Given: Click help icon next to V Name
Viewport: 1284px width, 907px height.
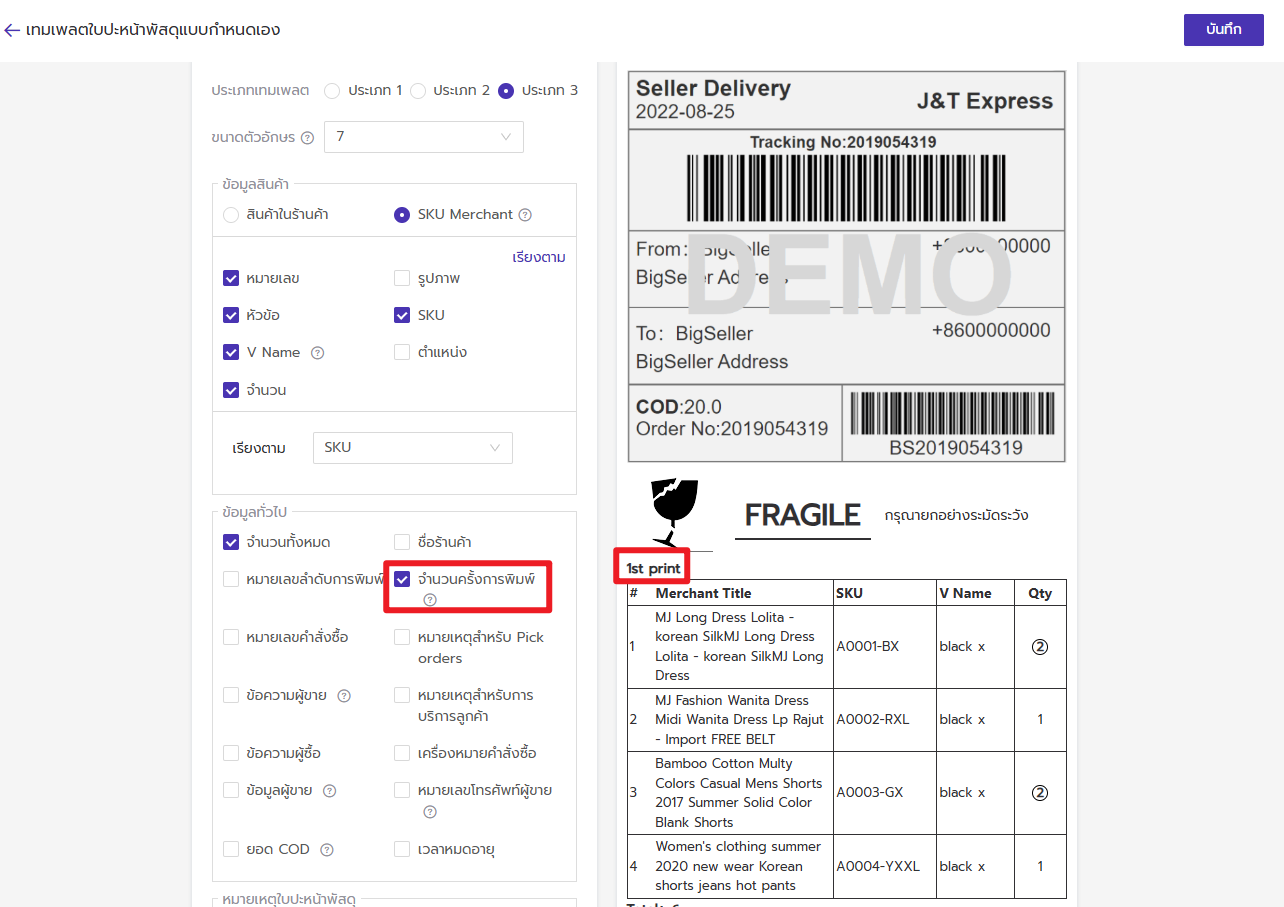Looking at the screenshot, I should point(317,353).
